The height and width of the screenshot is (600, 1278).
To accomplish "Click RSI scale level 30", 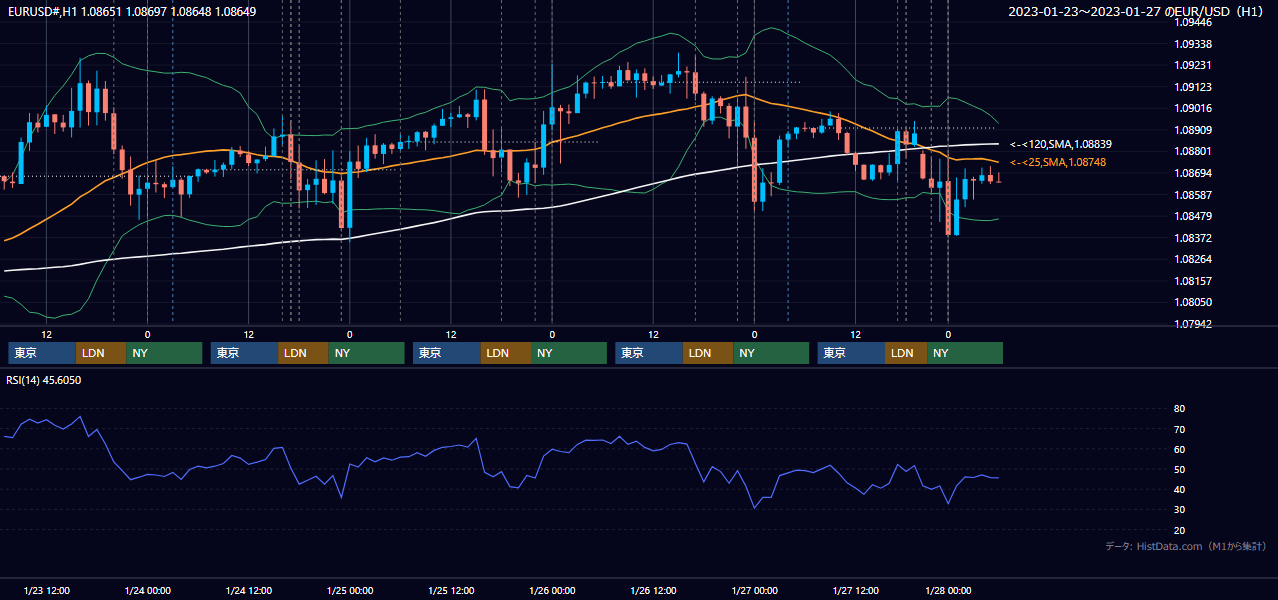I will pos(1179,510).
